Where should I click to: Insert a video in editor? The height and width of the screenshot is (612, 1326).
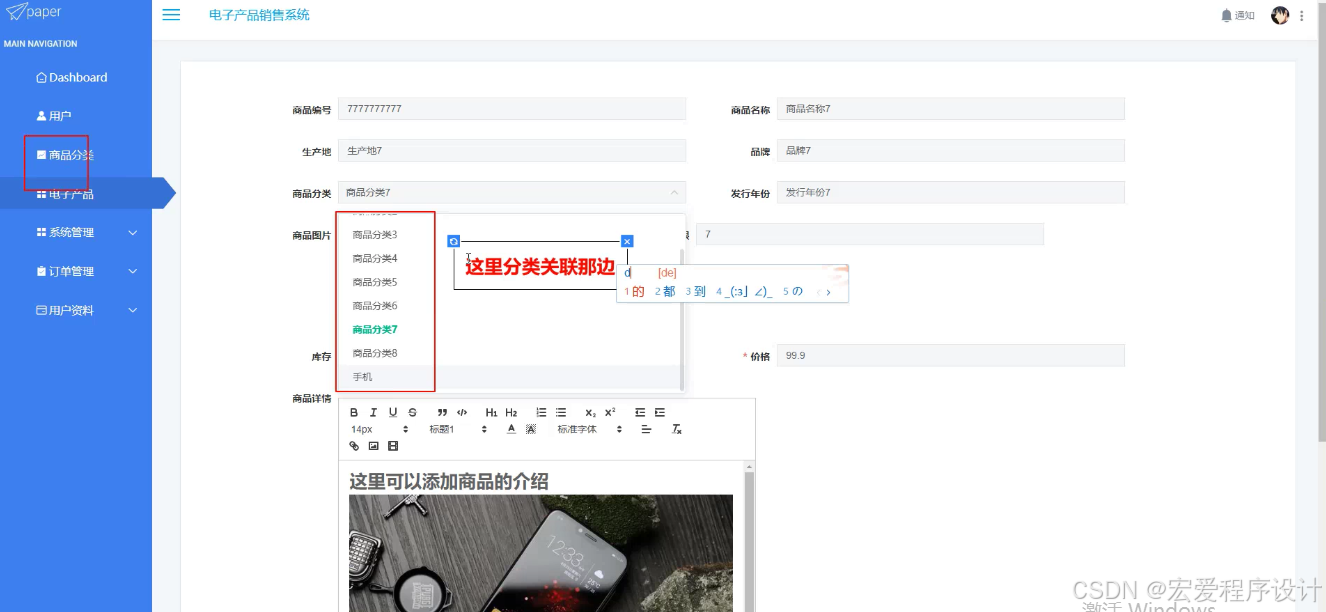pyautogui.click(x=393, y=446)
